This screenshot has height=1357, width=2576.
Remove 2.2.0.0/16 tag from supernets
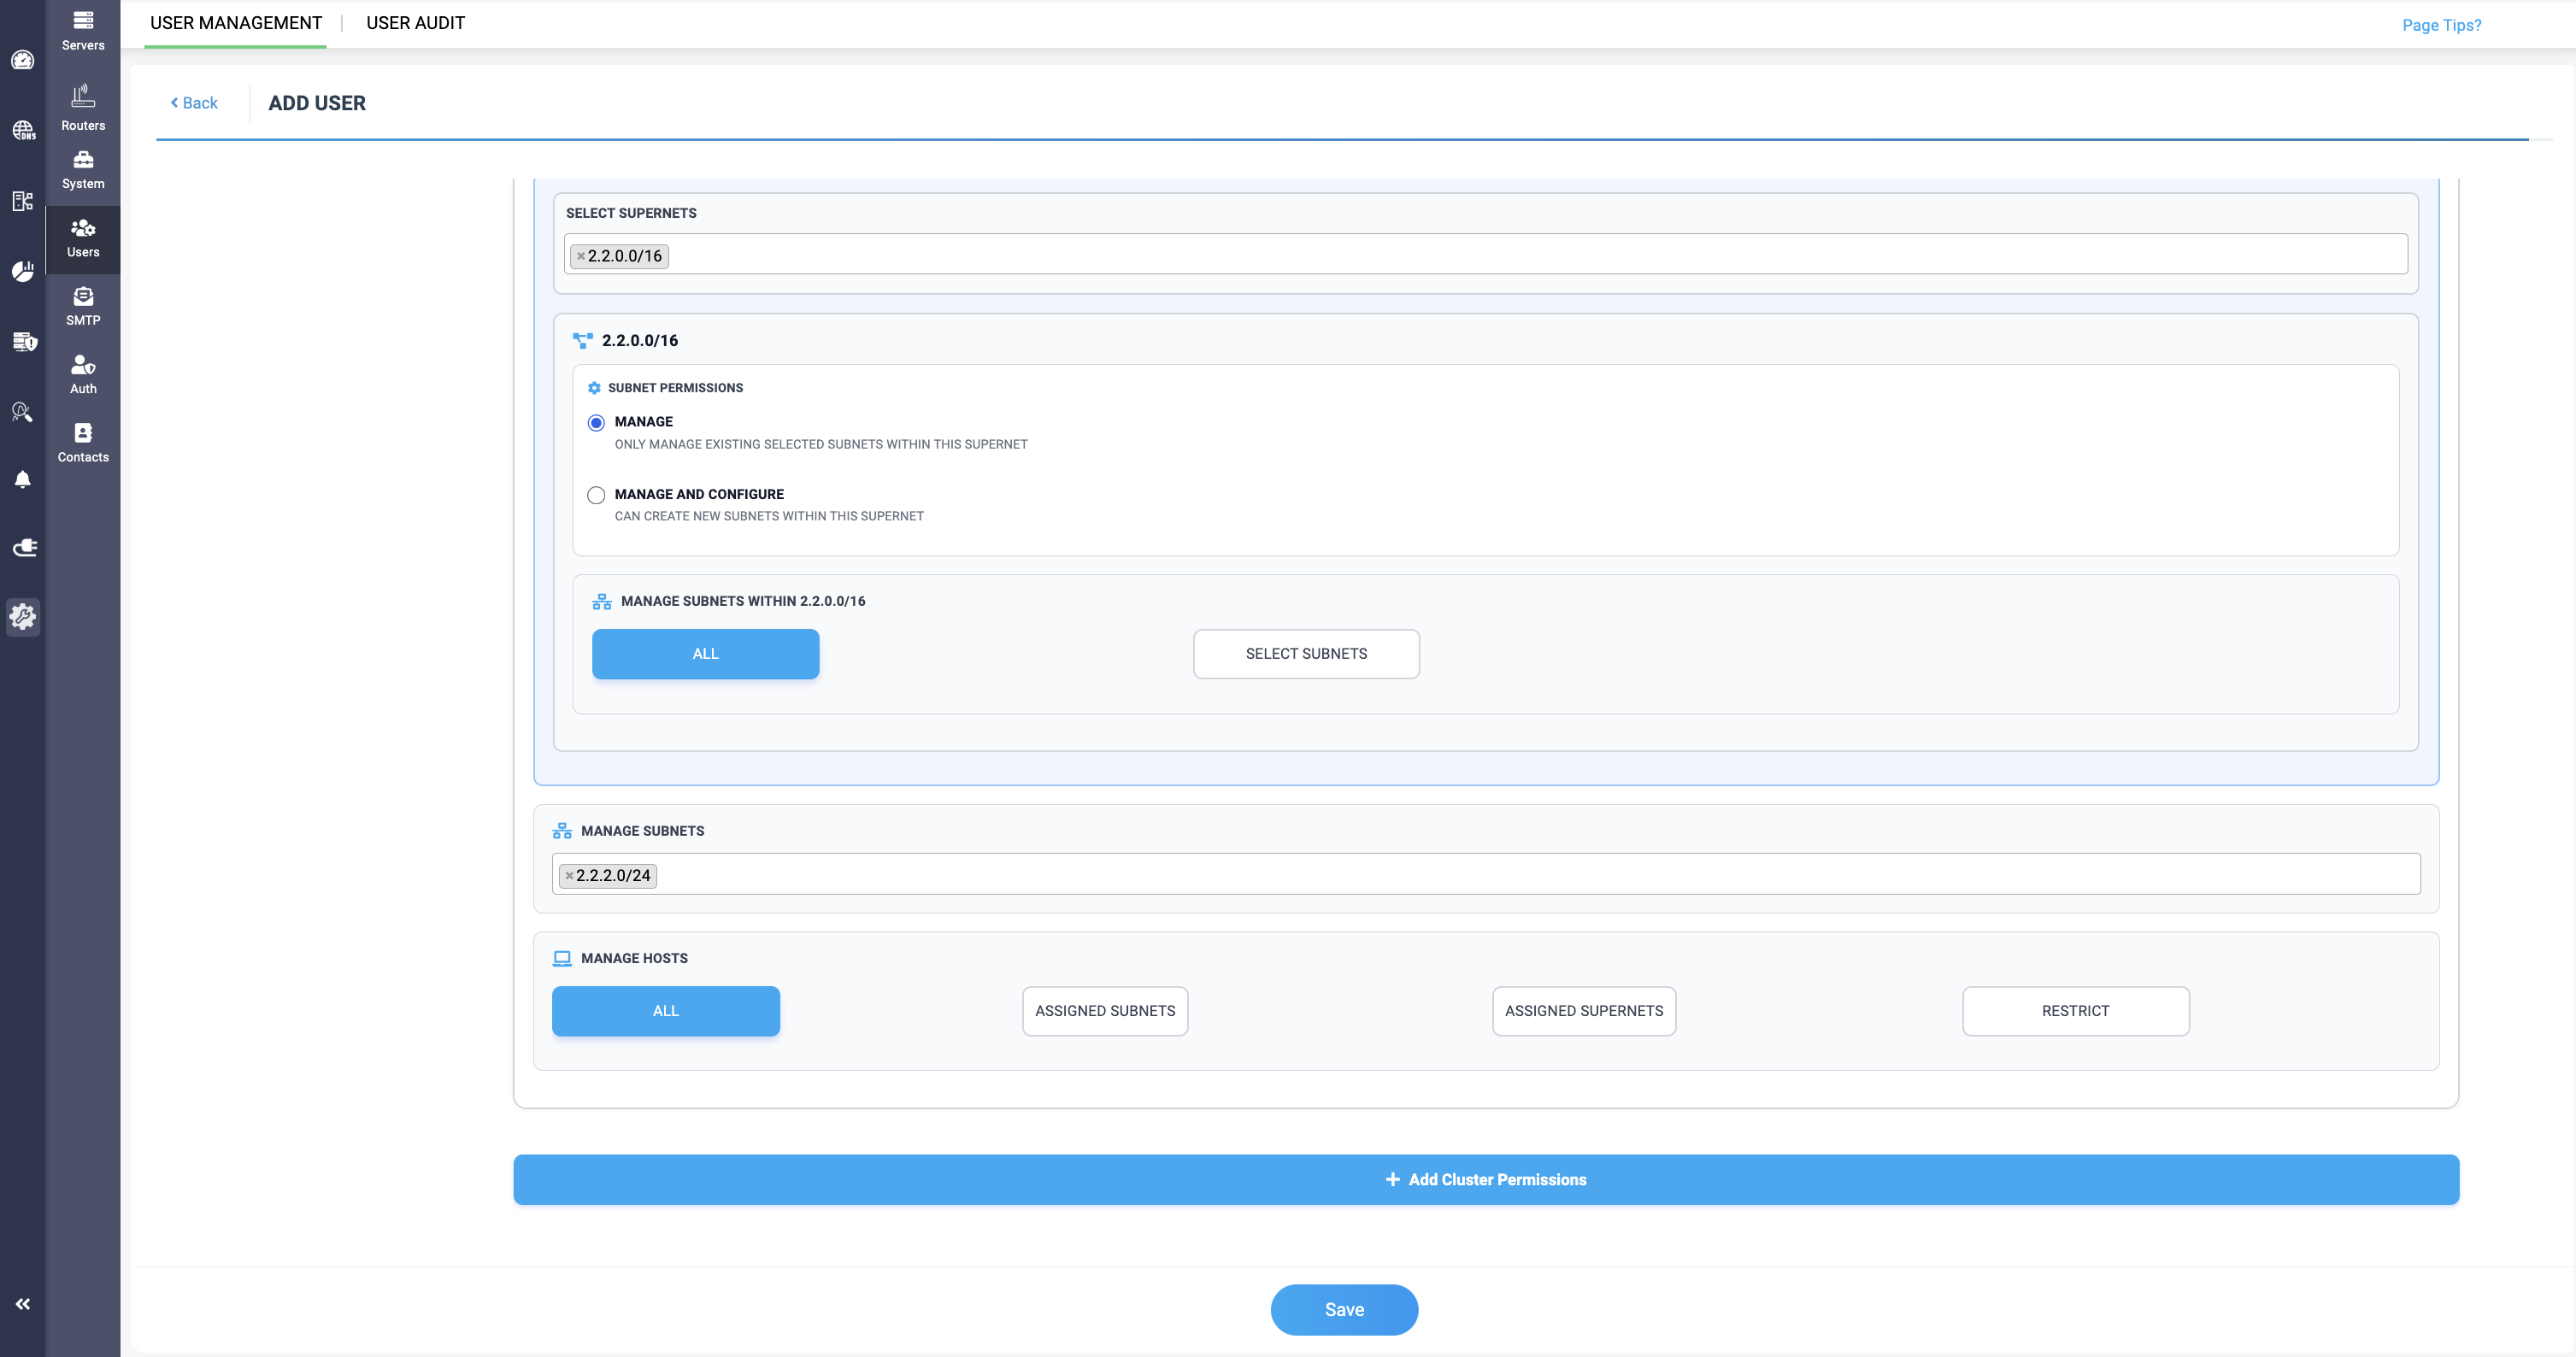tap(581, 256)
